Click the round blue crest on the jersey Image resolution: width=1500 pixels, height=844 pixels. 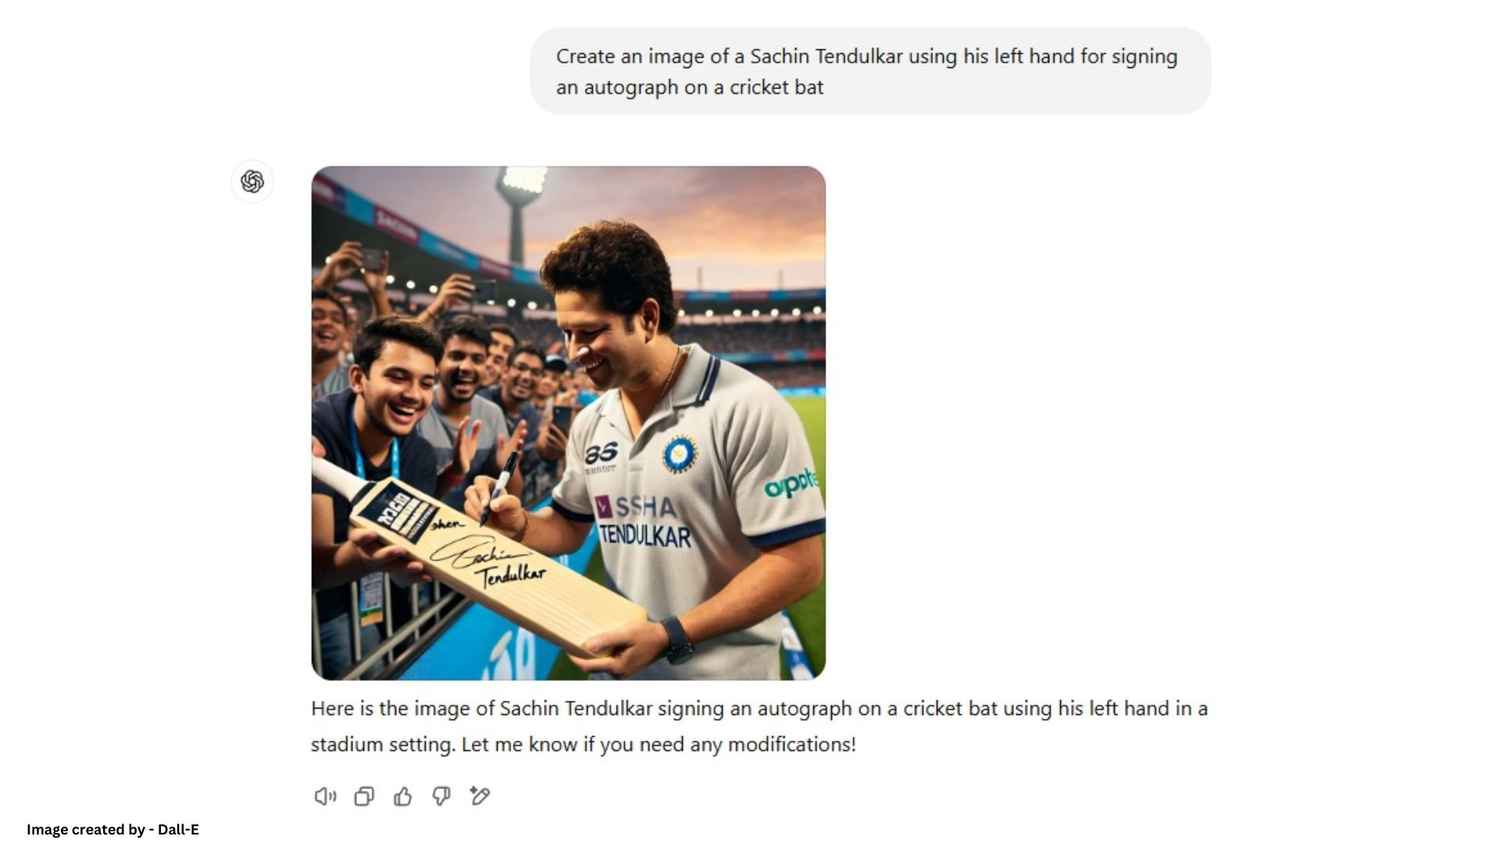click(x=680, y=454)
